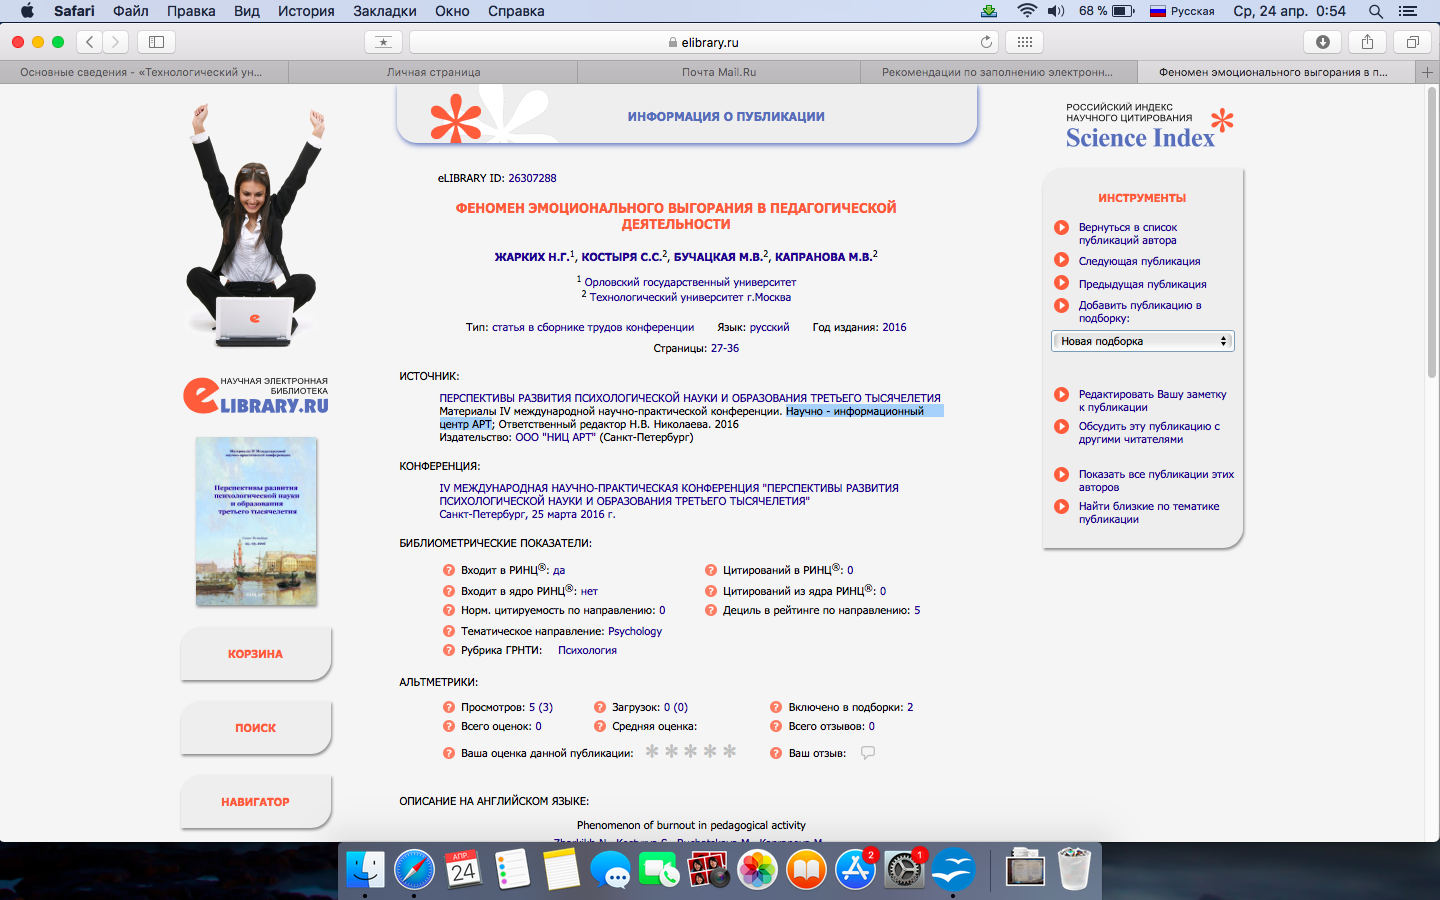Click the Safari forward arrow button
Screen dimensions: 1440x900
116,42
